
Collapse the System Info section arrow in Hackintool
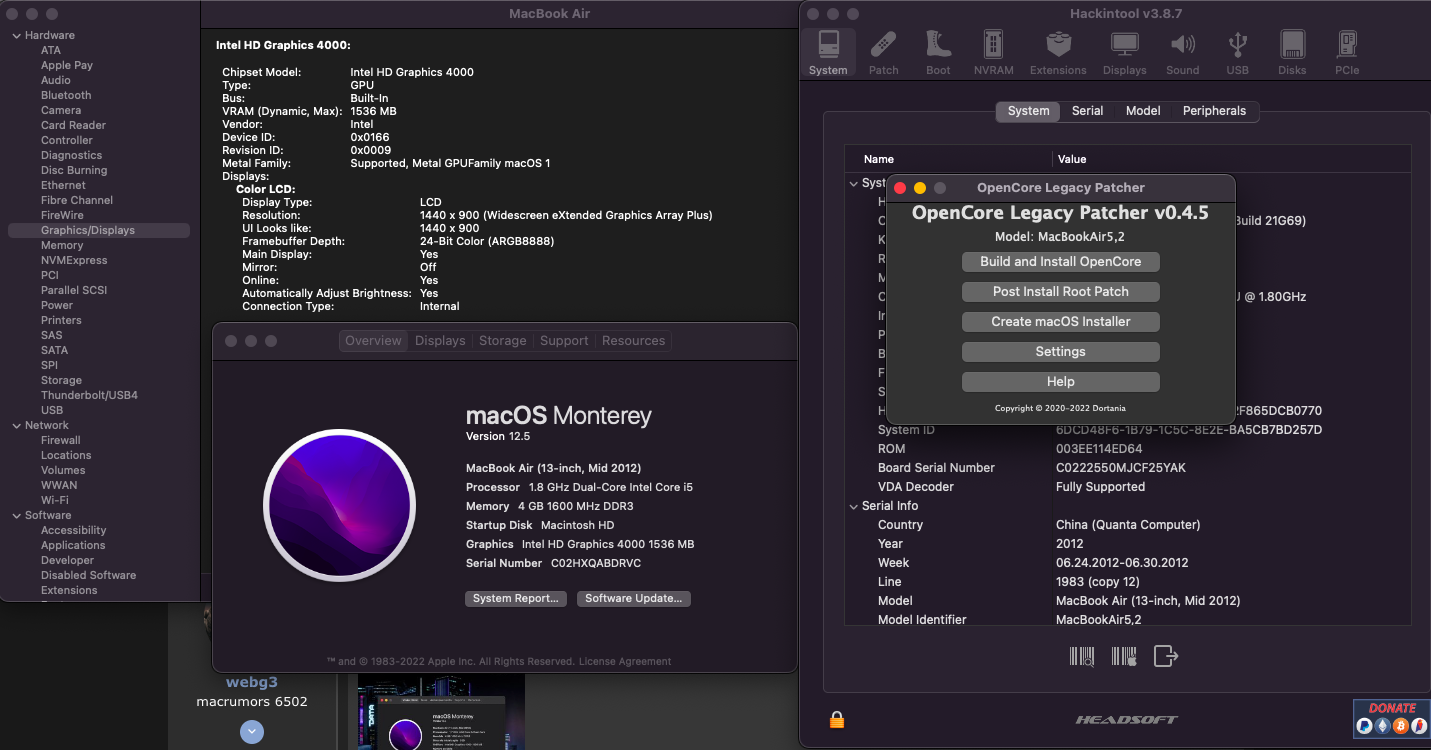click(x=853, y=183)
